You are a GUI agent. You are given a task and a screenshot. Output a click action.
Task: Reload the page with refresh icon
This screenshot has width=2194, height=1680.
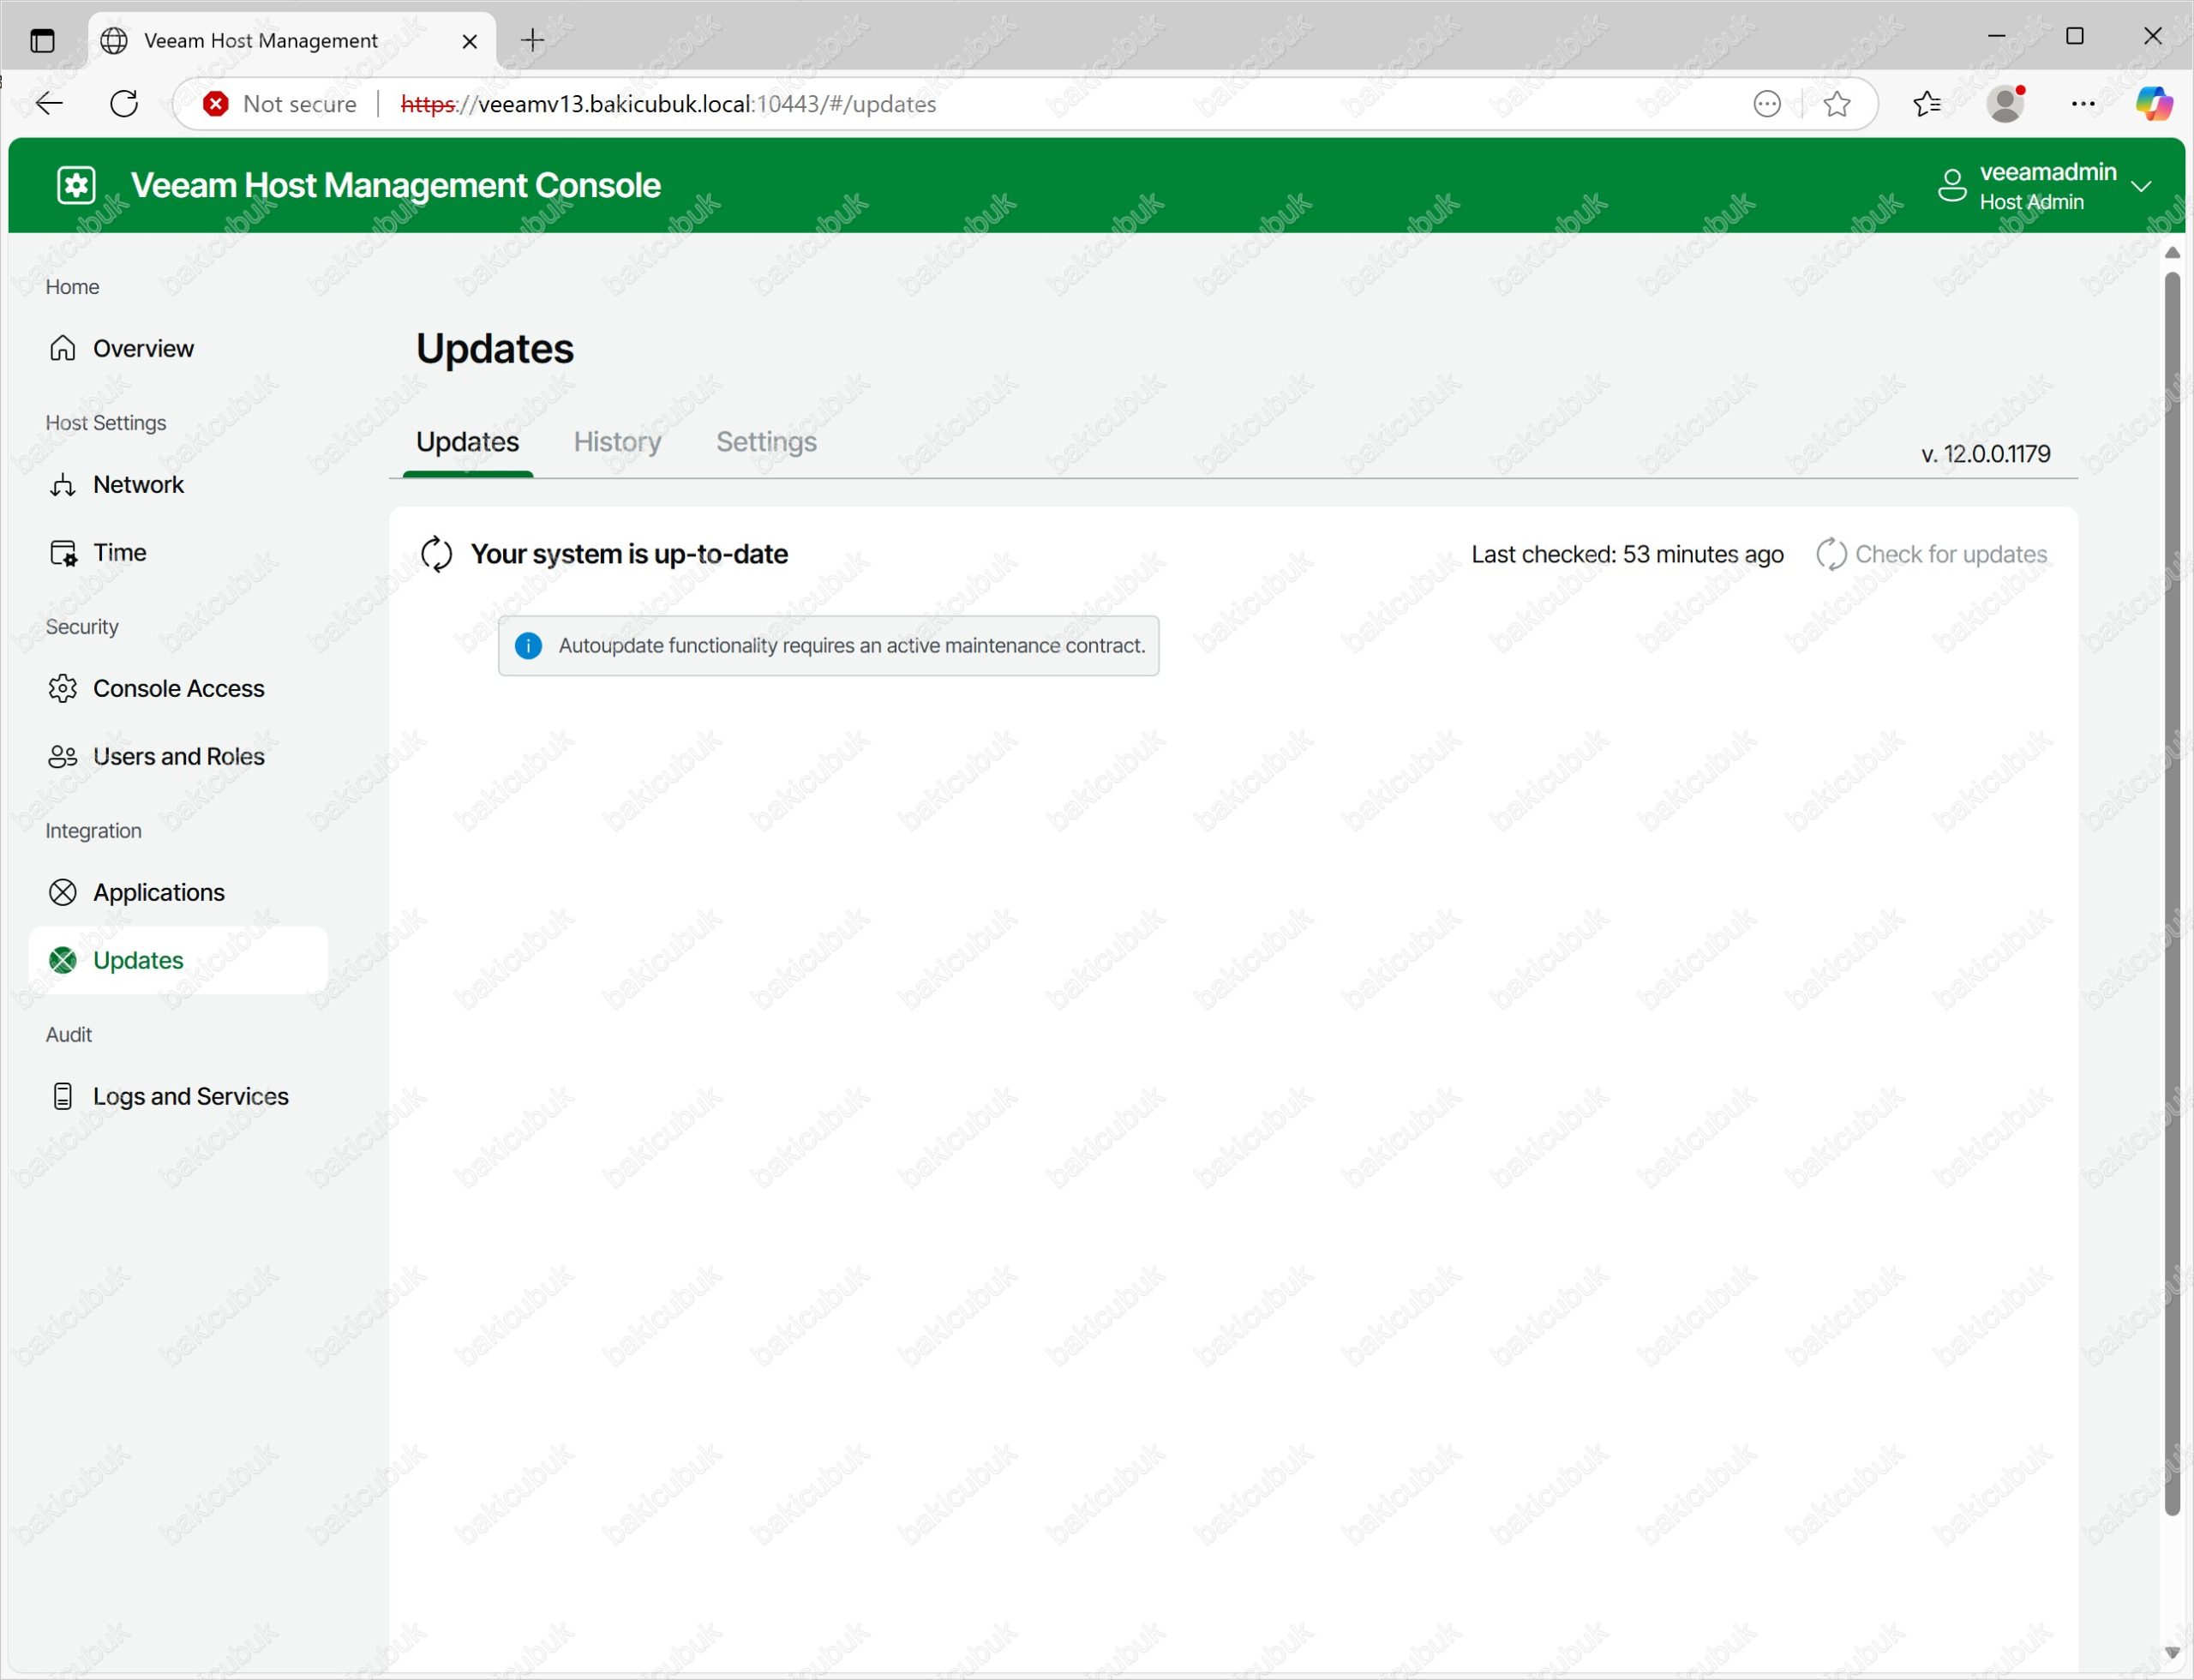[124, 103]
